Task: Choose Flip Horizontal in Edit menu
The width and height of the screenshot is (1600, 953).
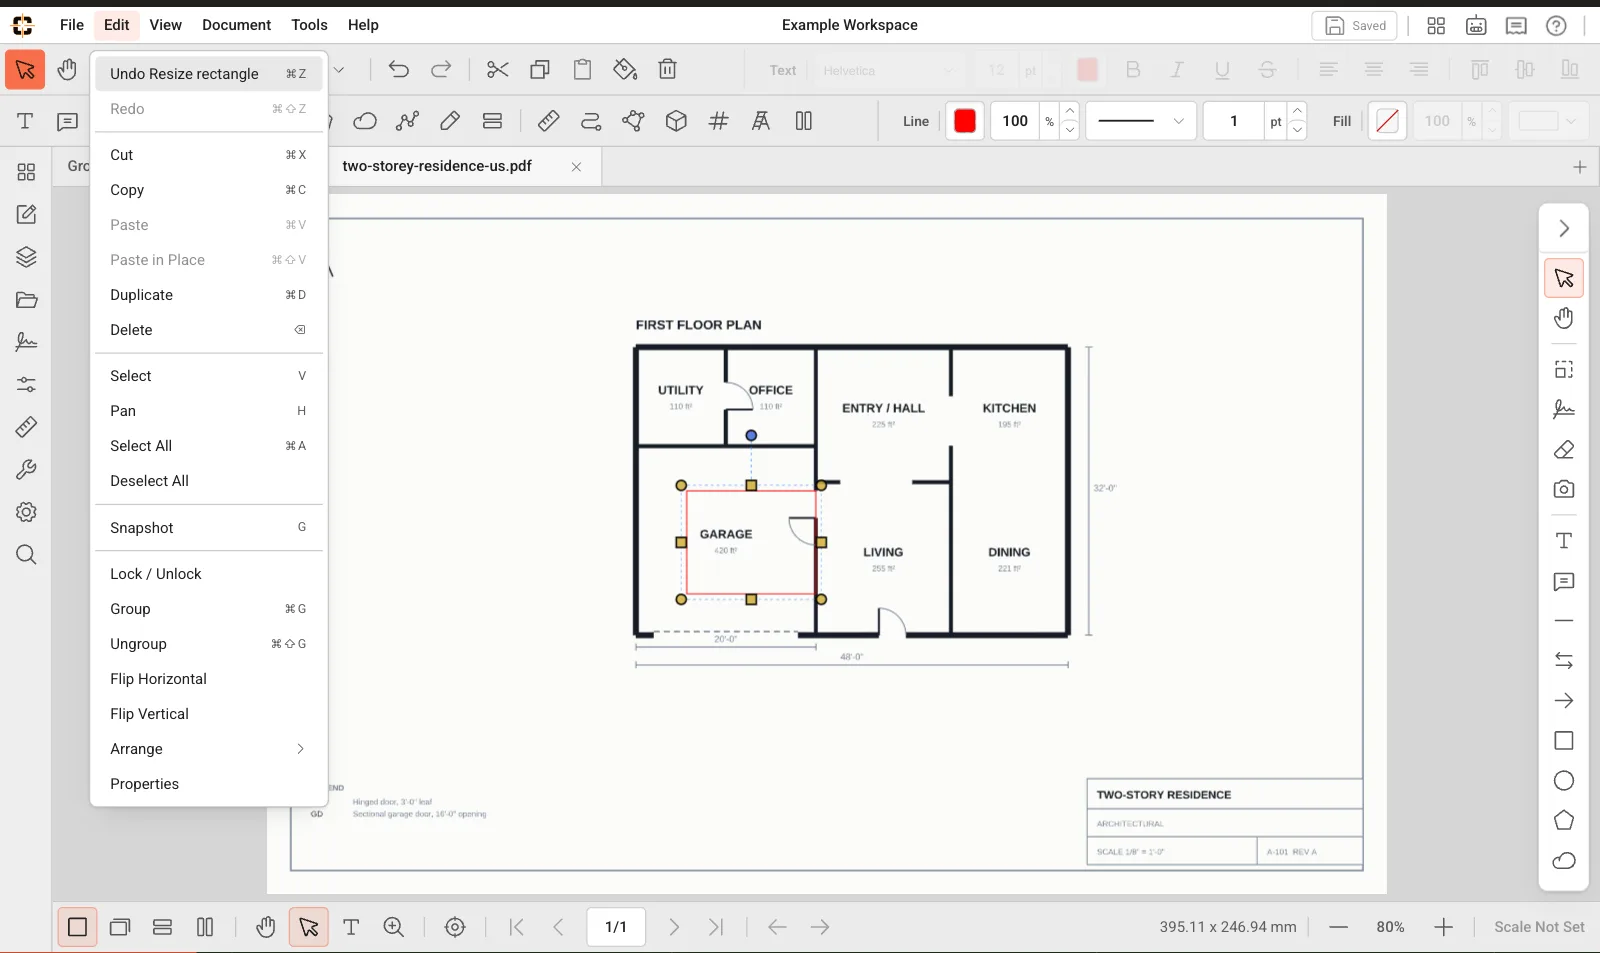Action: 208,679
